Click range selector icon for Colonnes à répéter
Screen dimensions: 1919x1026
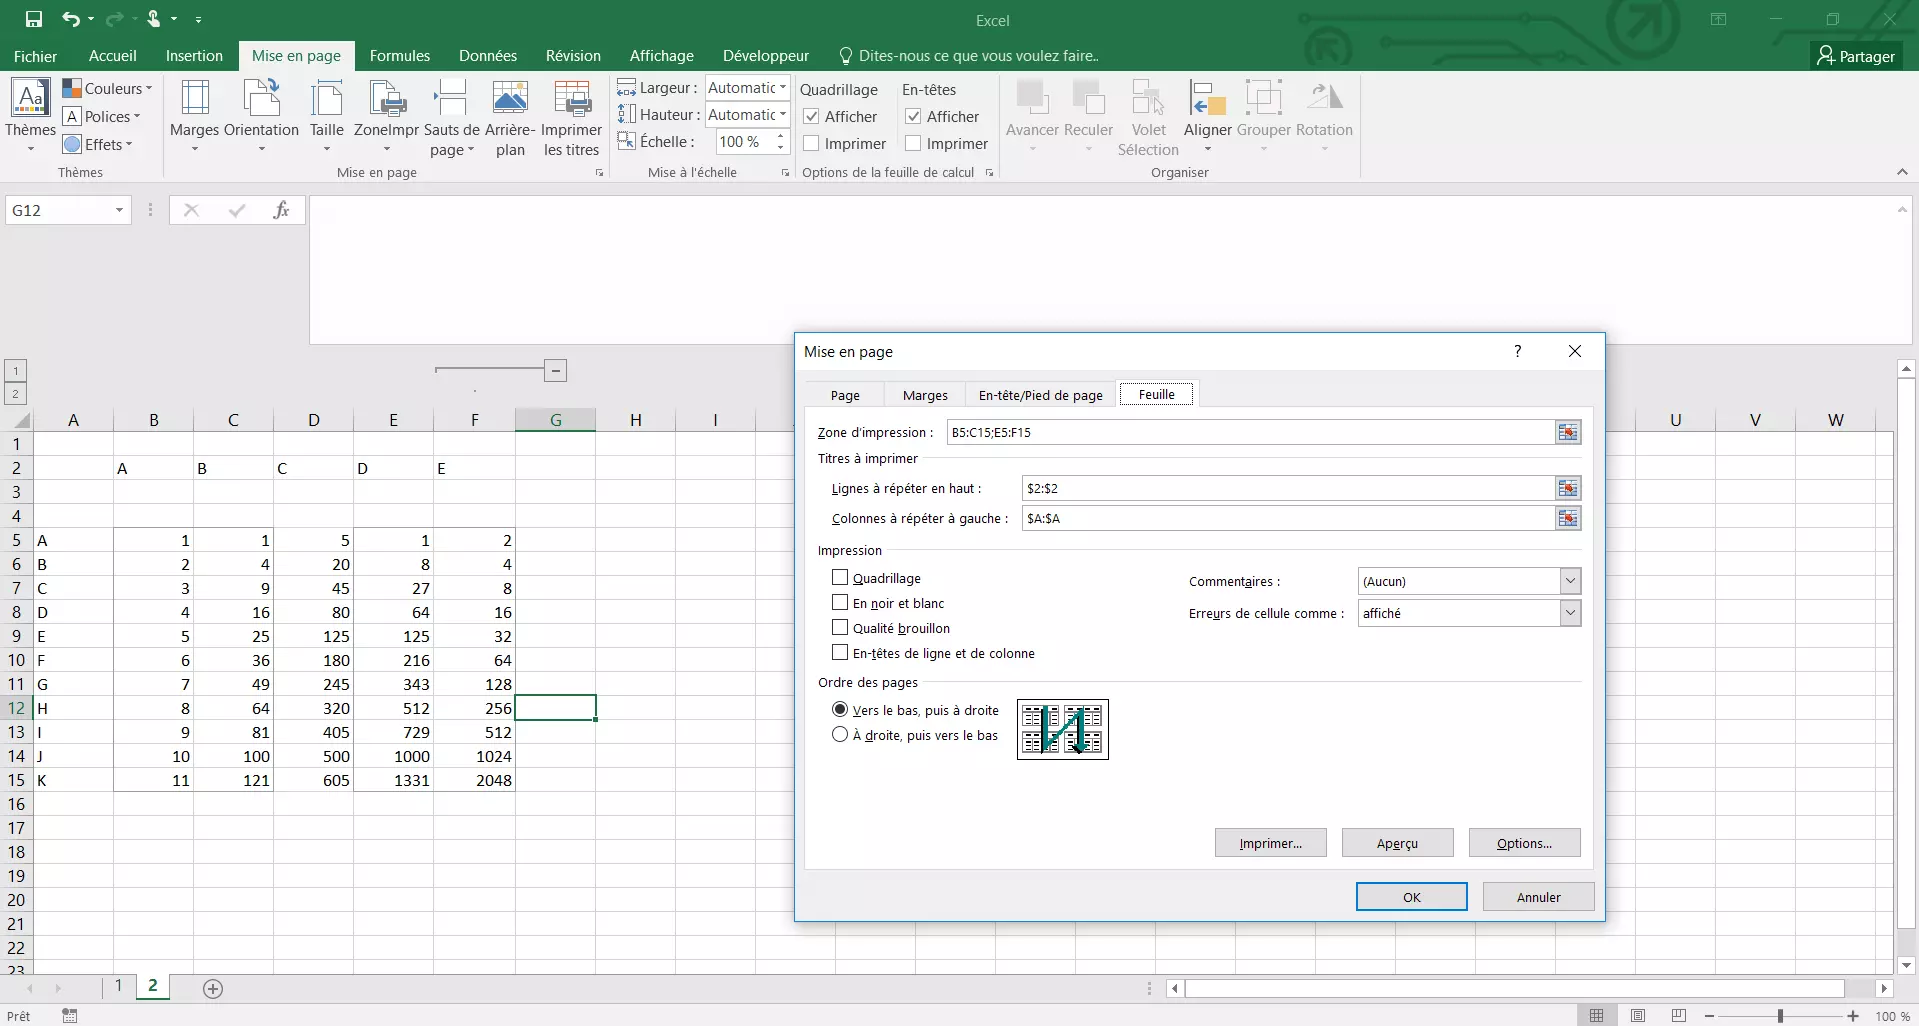[x=1568, y=518]
